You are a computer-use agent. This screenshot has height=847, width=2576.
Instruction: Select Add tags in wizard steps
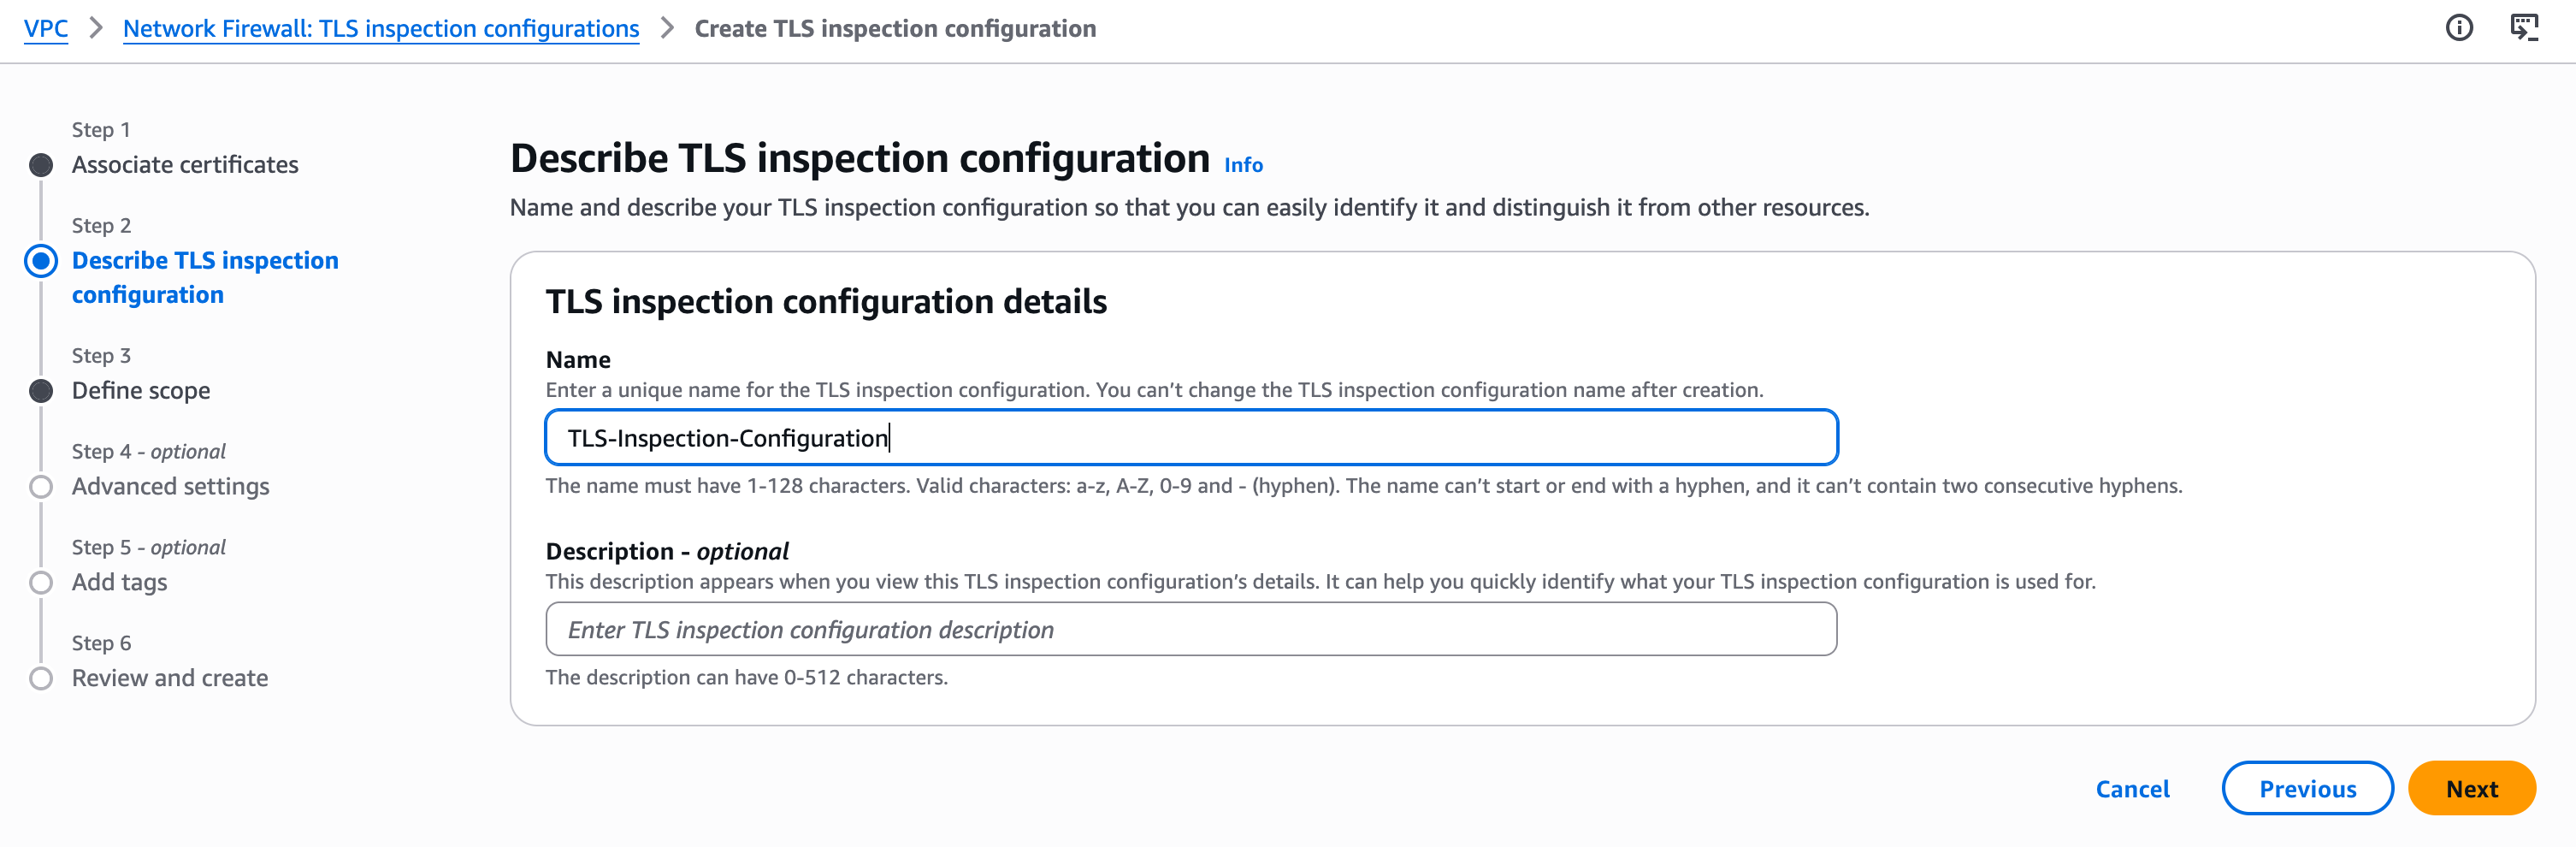click(119, 583)
